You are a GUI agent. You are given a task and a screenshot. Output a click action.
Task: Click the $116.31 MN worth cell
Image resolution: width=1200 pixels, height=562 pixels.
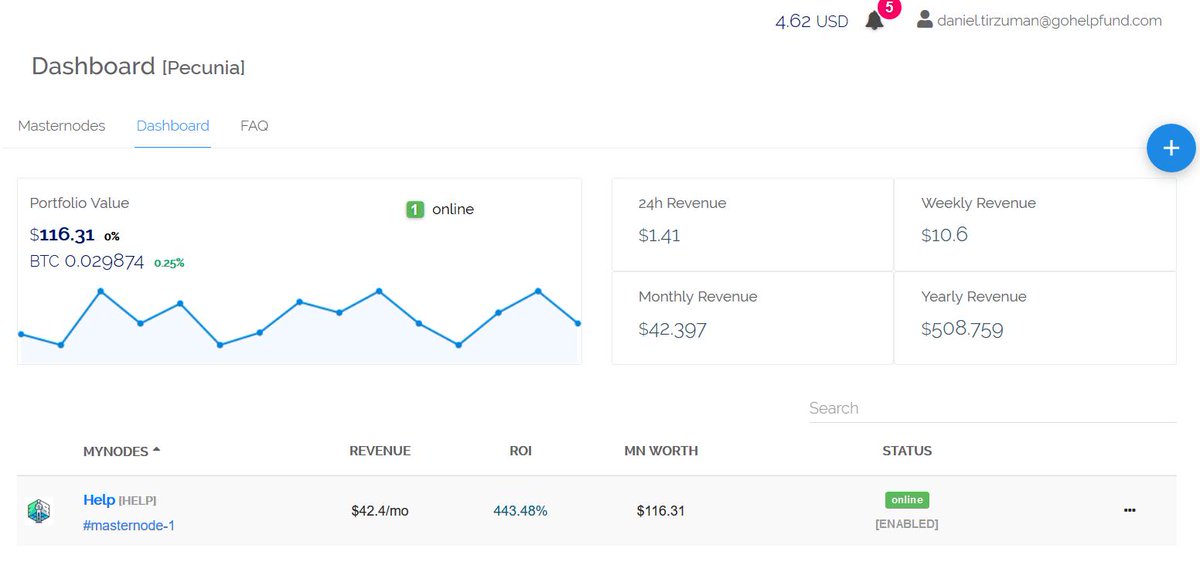pyautogui.click(x=661, y=511)
